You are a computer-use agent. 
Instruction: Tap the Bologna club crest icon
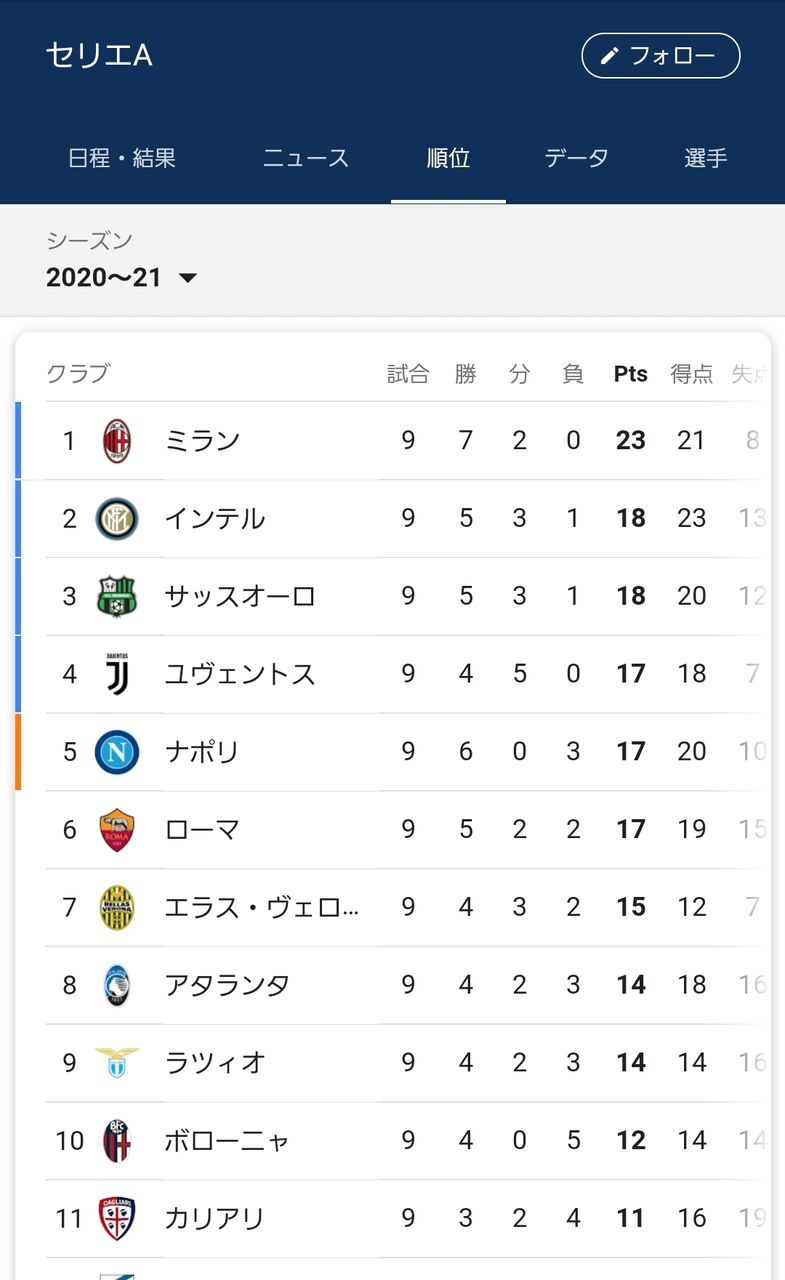[x=117, y=1141]
